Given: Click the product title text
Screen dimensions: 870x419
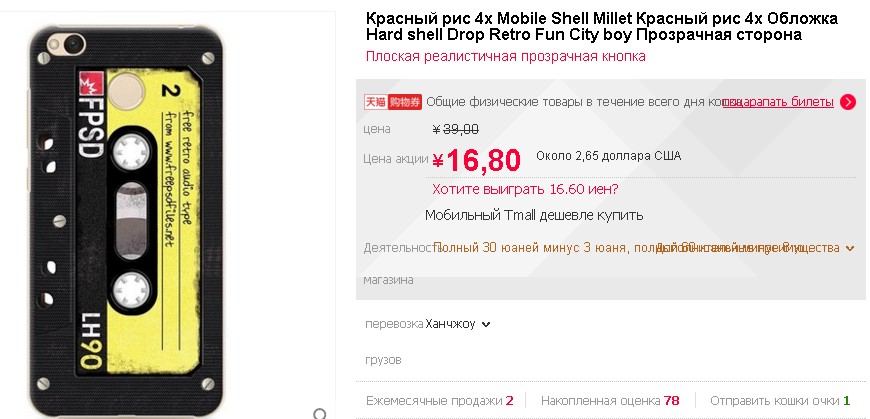Looking at the screenshot, I should pos(601,27).
